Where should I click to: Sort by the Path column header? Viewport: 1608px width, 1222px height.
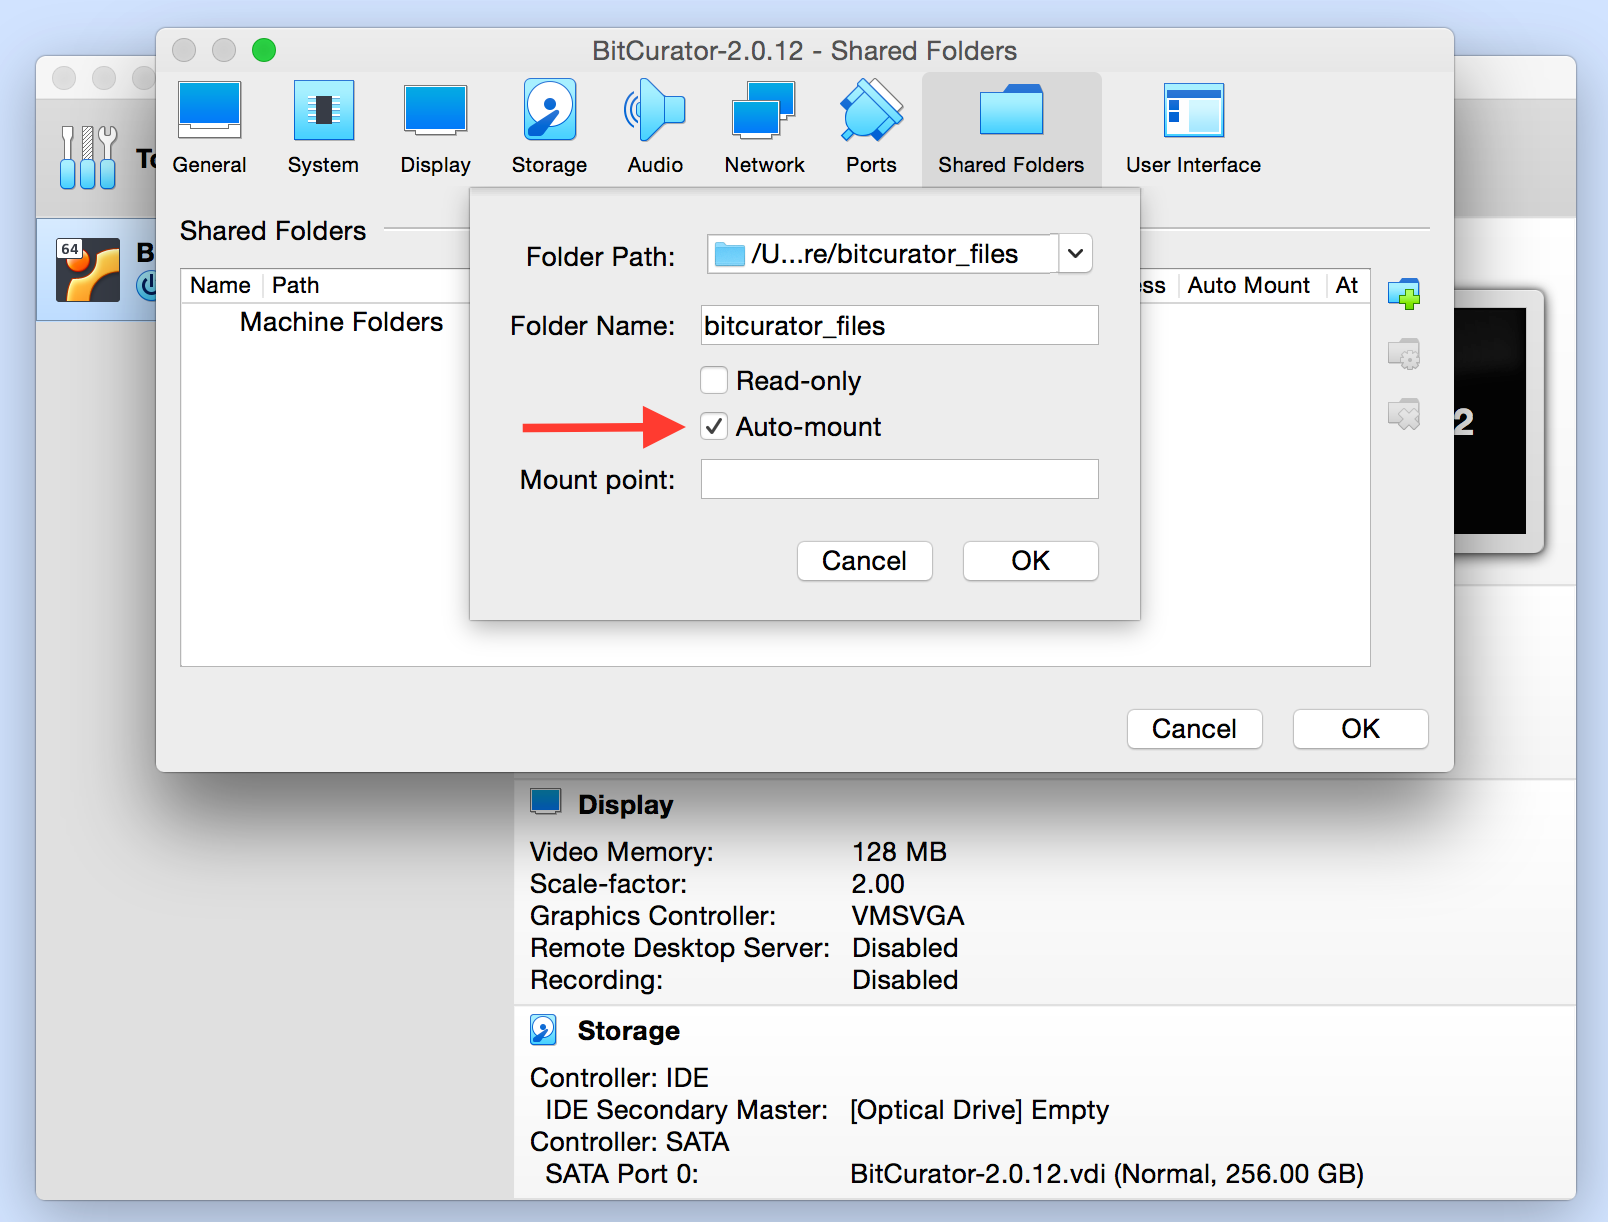point(296,286)
